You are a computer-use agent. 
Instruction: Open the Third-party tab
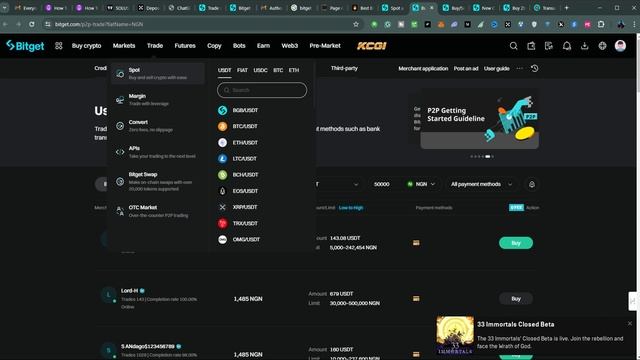coord(344,68)
